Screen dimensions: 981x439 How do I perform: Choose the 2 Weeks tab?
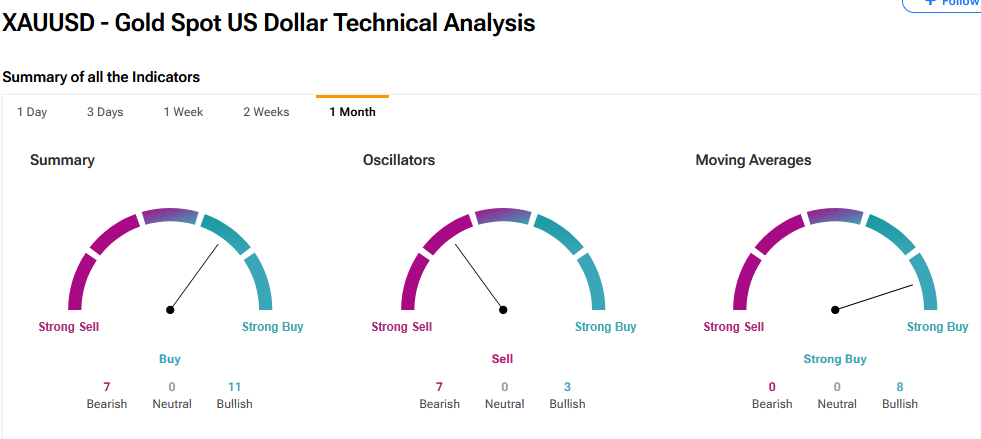pyautogui.click(x=266, y=112)
